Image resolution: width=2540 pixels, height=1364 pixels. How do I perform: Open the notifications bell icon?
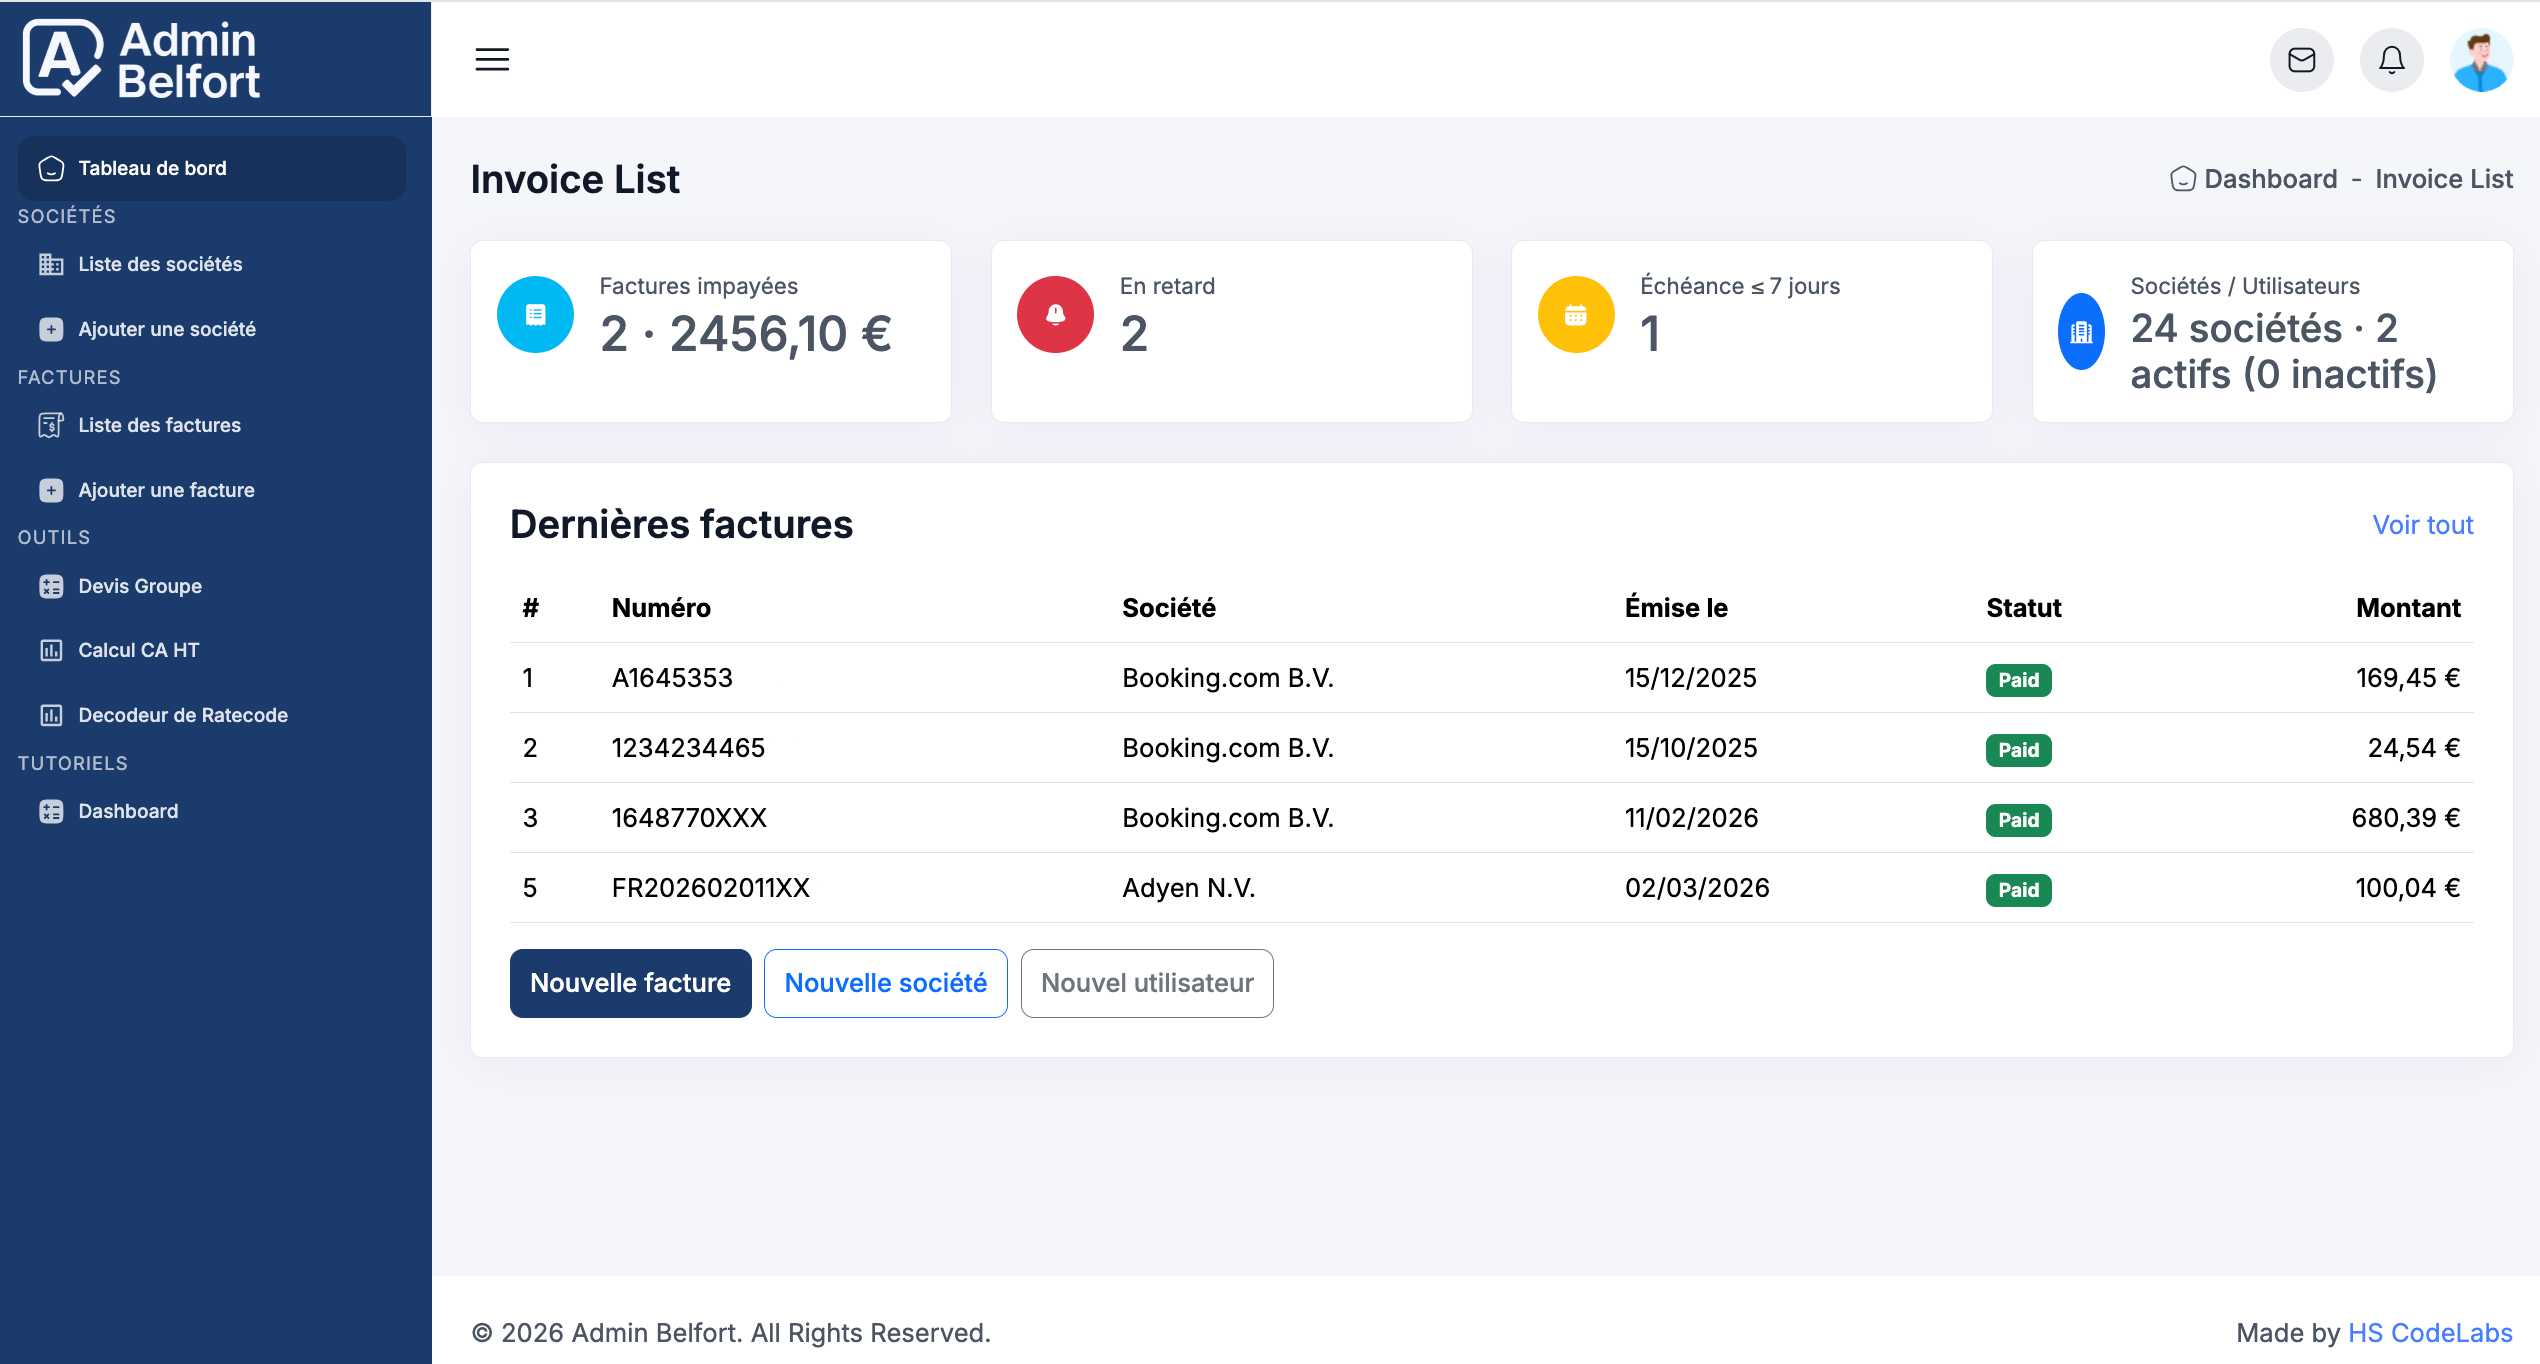click(2391, 60)
